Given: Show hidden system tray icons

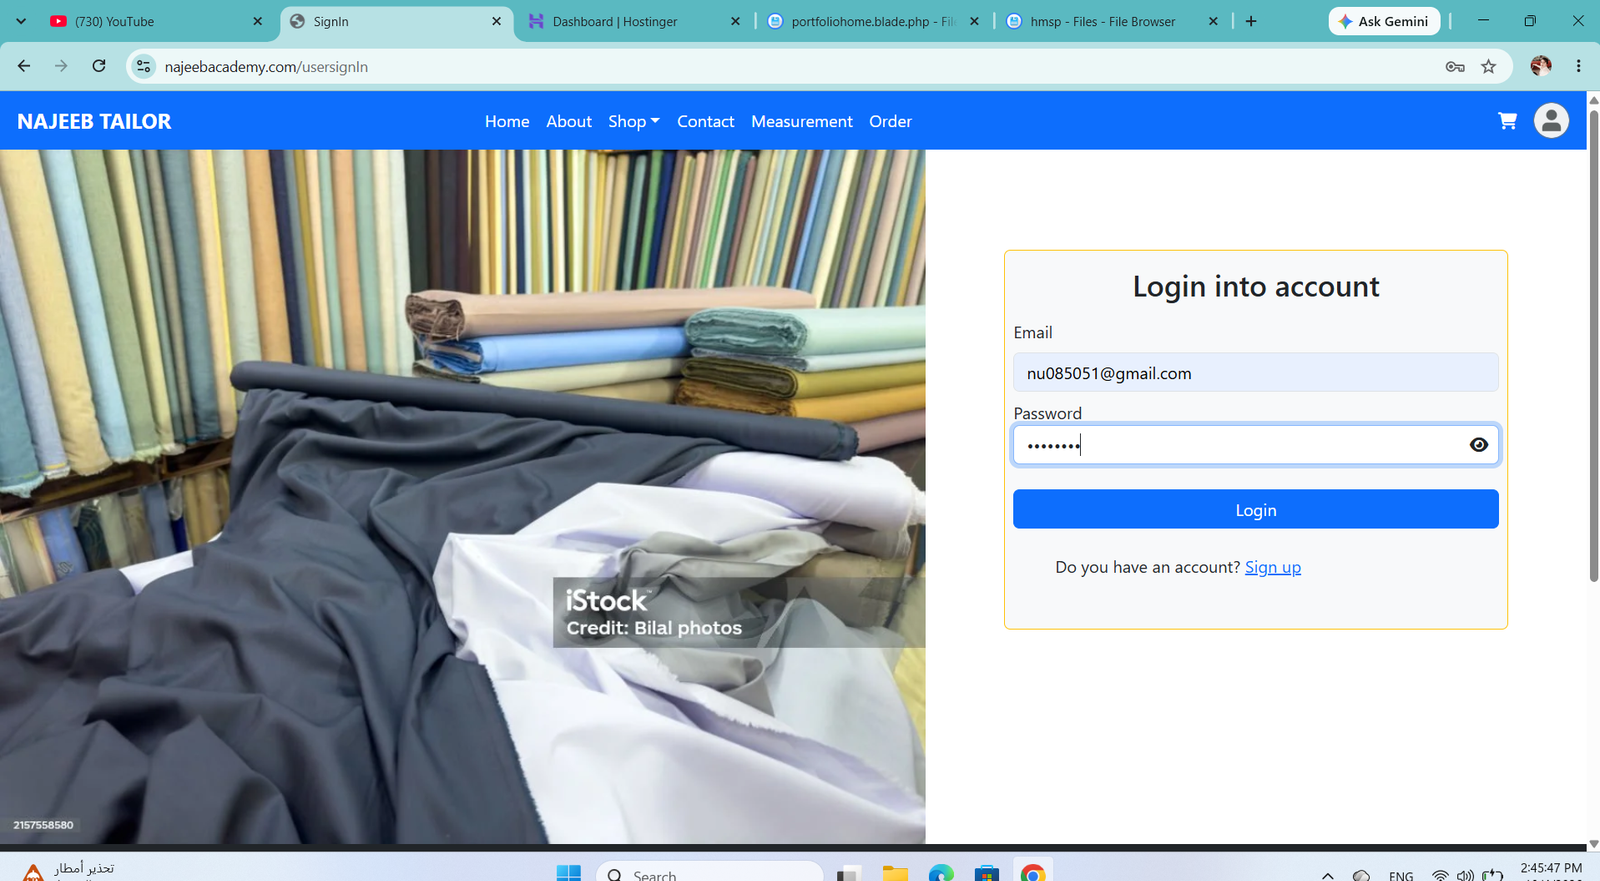Looking at the screenshot, I should (x=1327, y=875).
